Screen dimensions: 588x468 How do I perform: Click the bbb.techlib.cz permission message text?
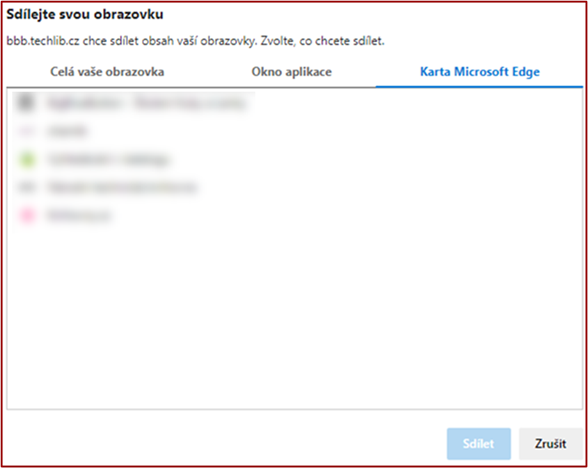pos(195,40)
